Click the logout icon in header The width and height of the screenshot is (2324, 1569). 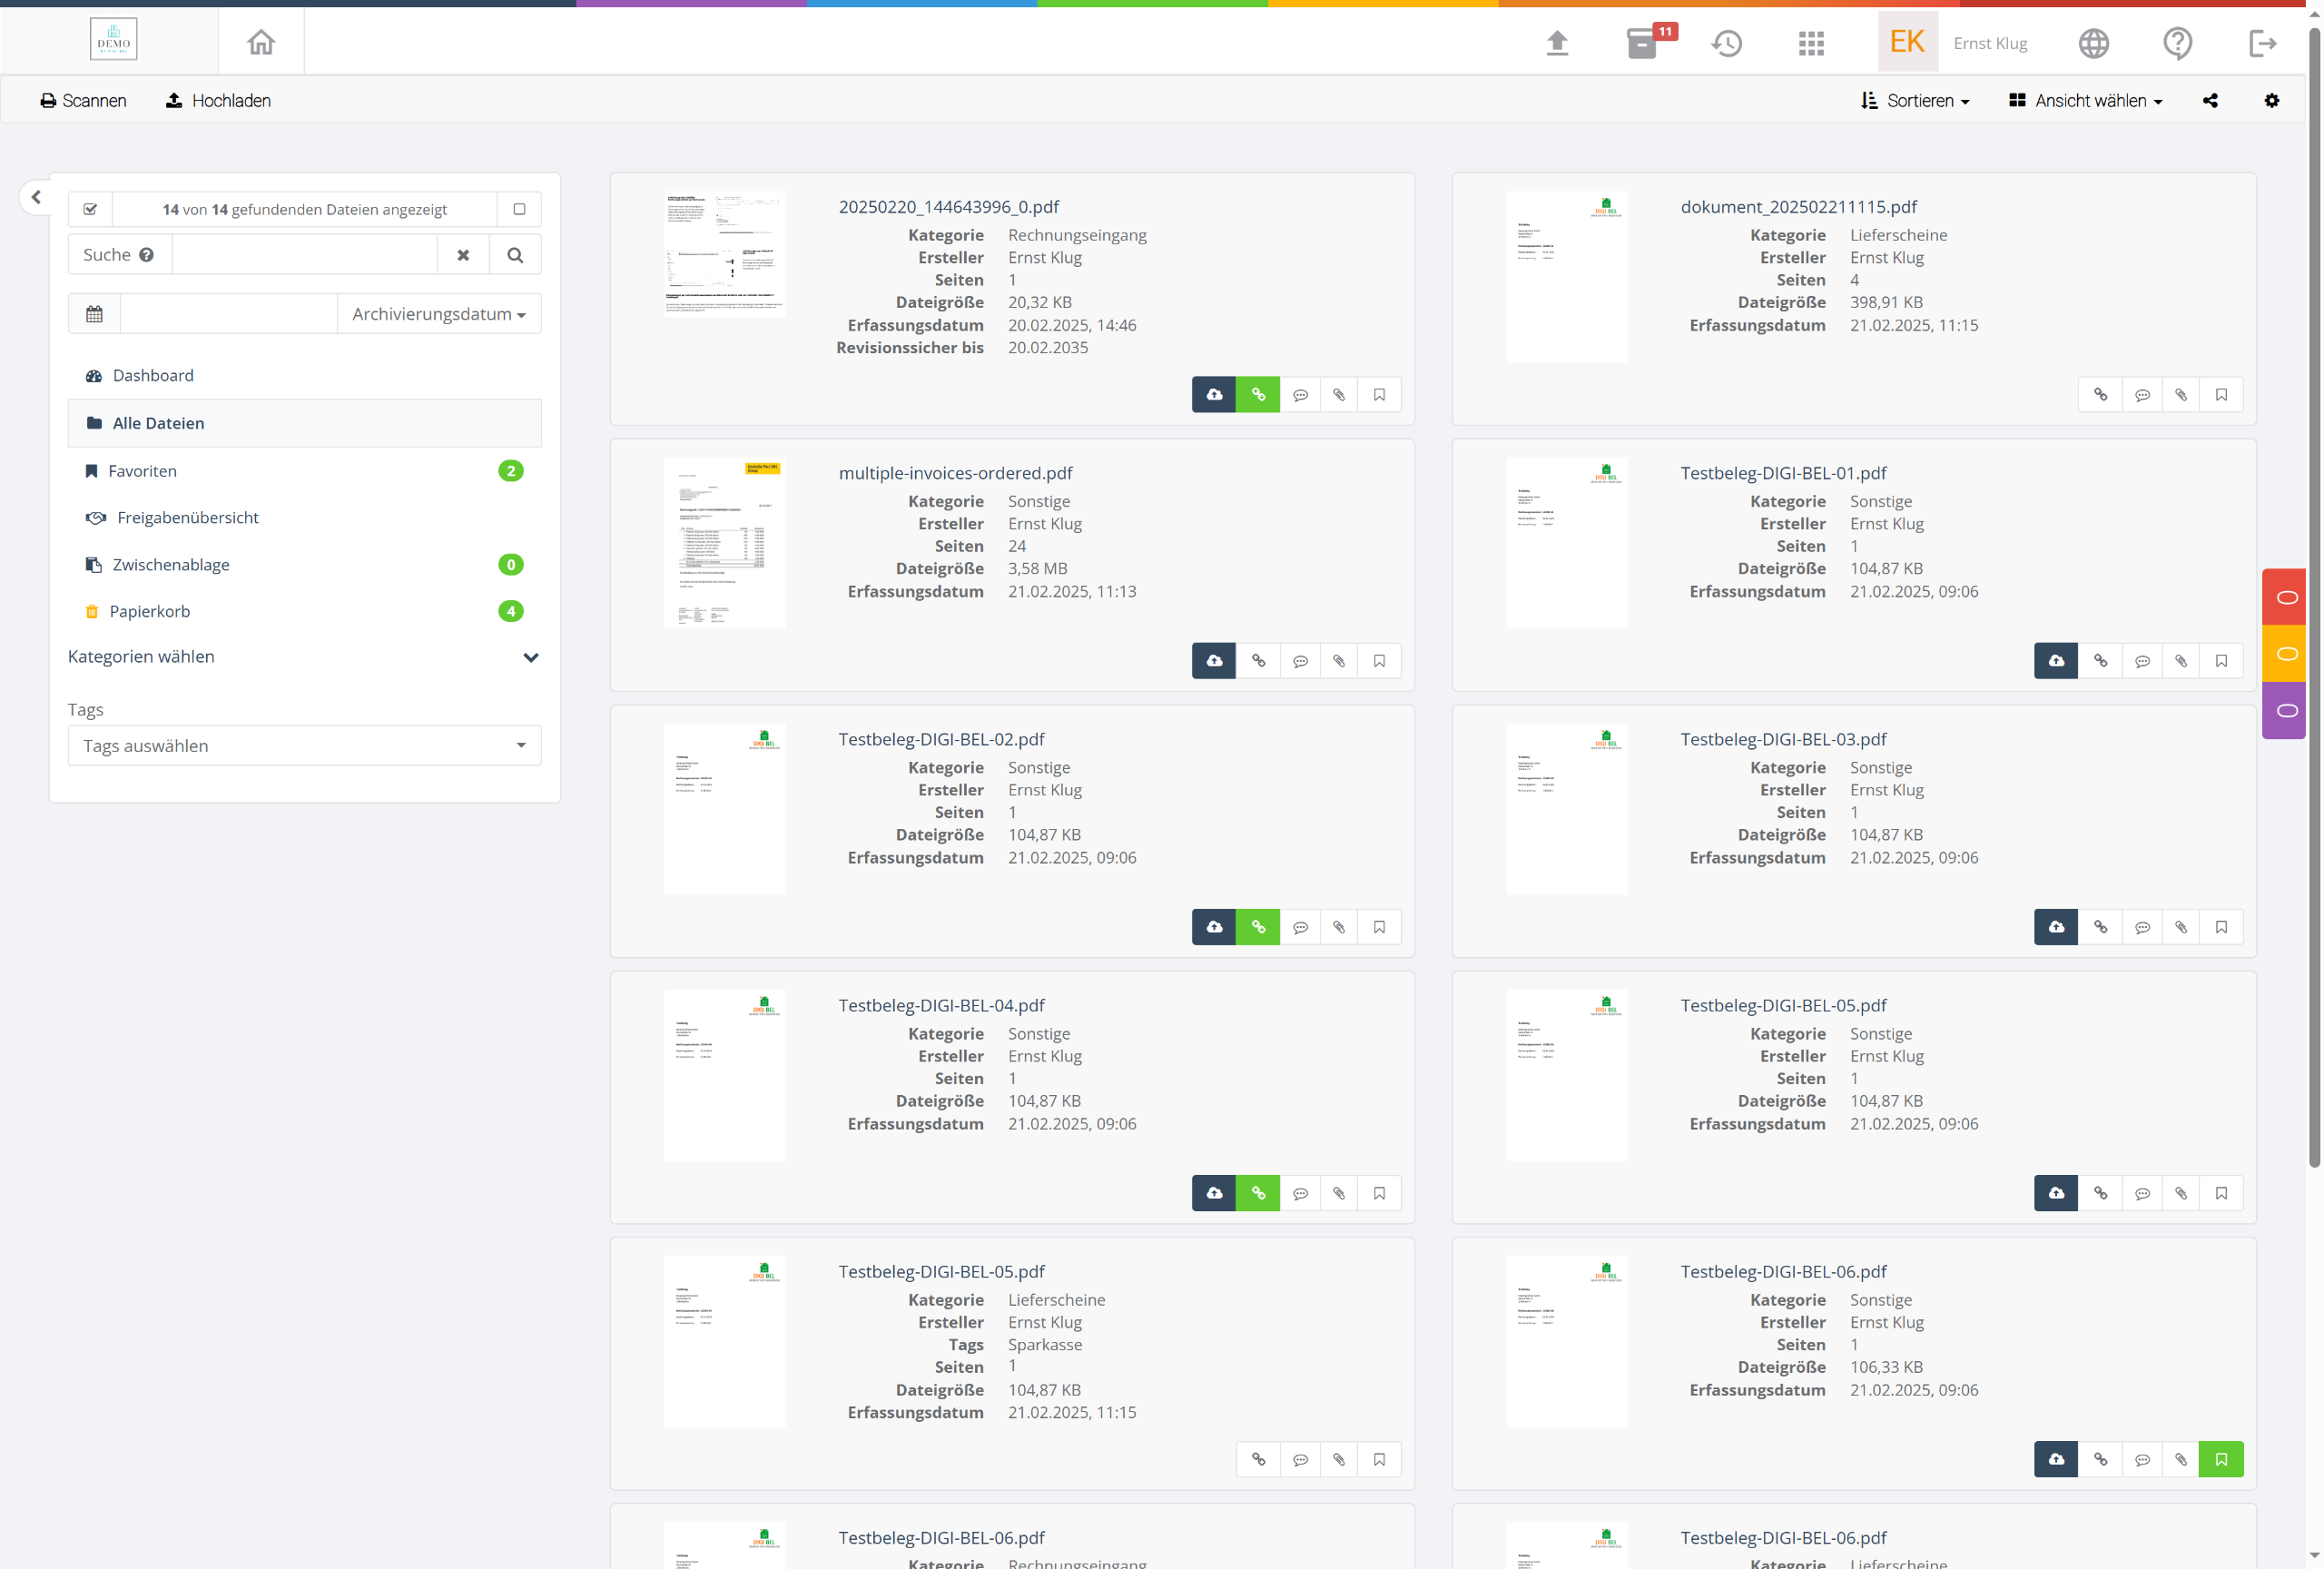(2262, 43)
